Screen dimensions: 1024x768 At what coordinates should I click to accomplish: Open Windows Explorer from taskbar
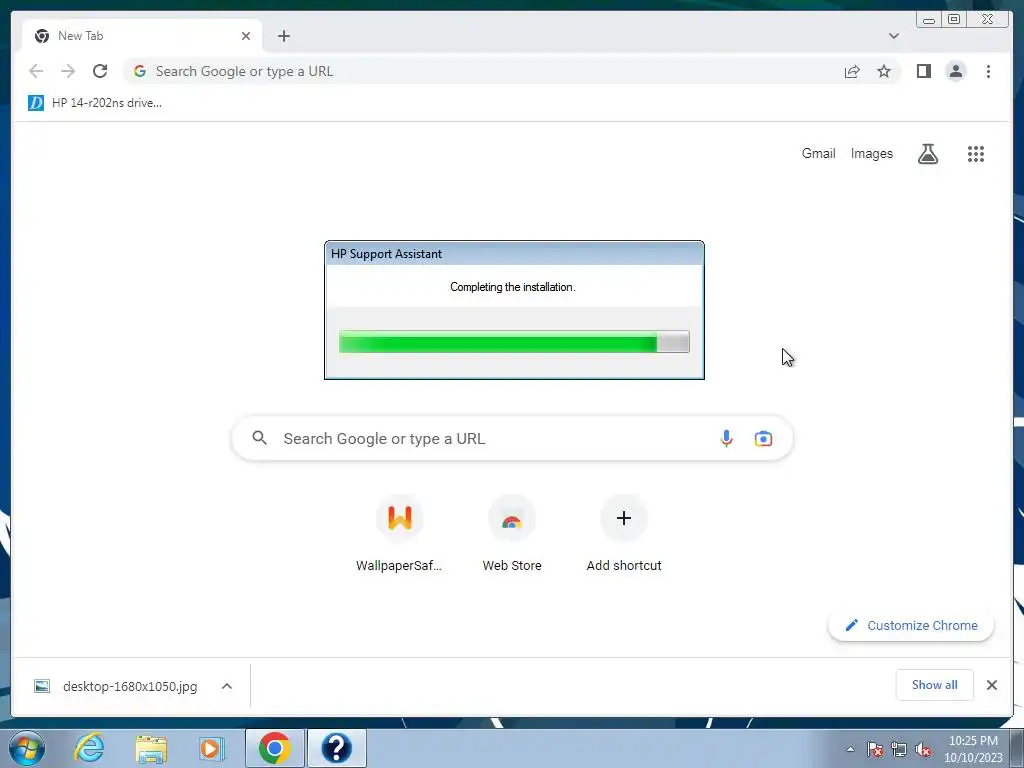151,748
